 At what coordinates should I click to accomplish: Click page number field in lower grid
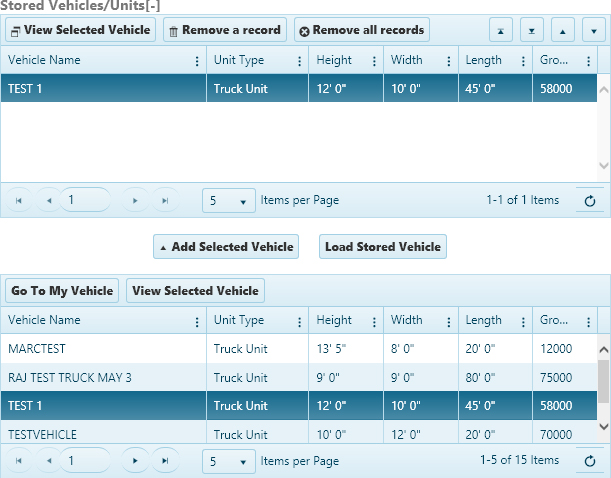point(85,461)
